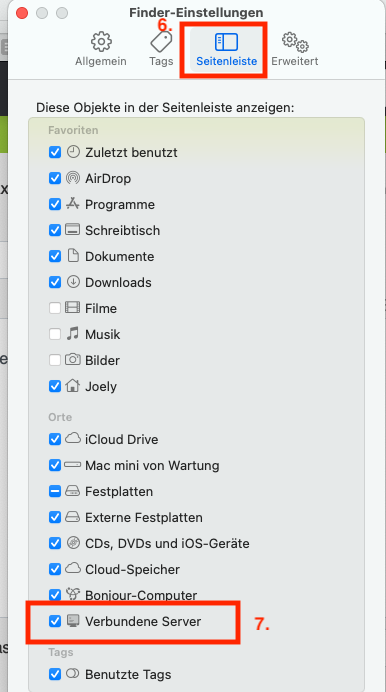Uncheck the Benutzte Tags checkbox

55,674
